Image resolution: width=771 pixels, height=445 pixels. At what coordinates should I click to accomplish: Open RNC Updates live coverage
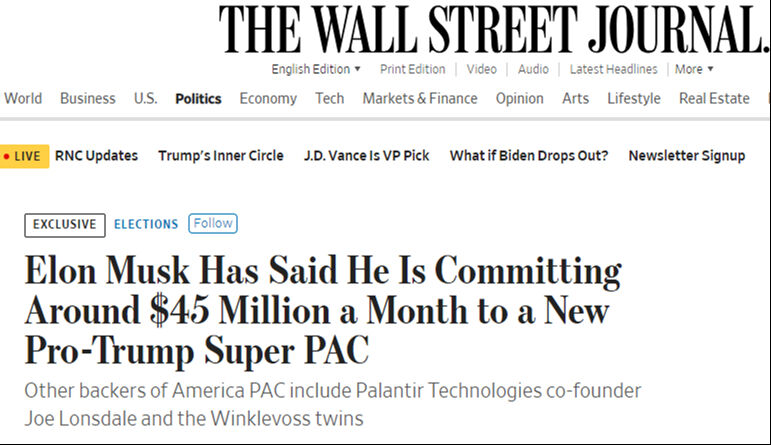click(96, 156)
